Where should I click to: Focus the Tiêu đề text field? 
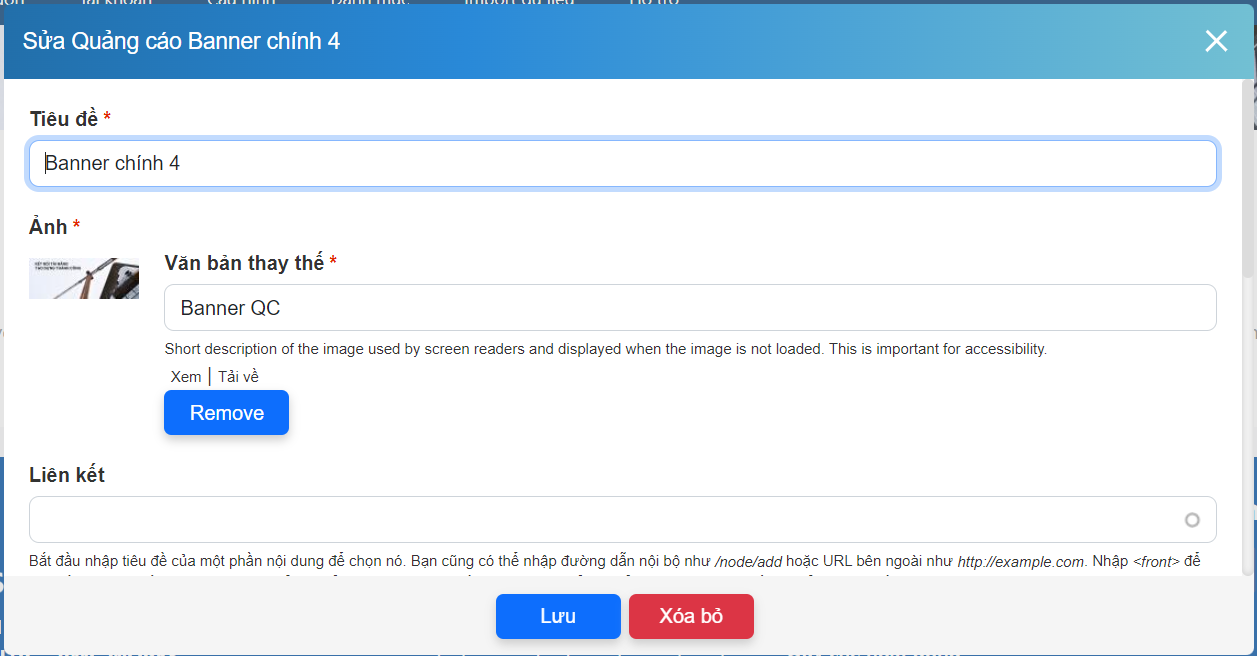click(x=622, y=163)
